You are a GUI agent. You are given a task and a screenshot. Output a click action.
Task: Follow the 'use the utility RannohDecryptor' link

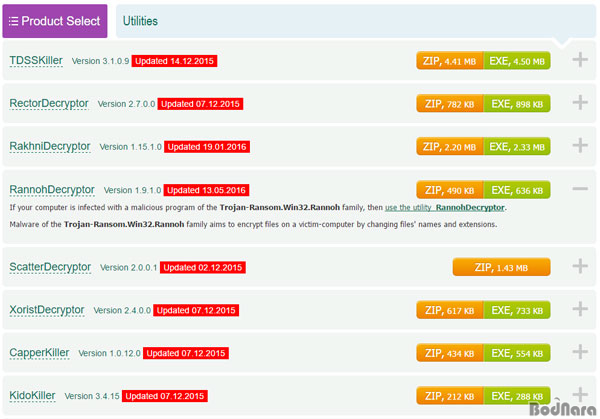click(x=445, y=207)
